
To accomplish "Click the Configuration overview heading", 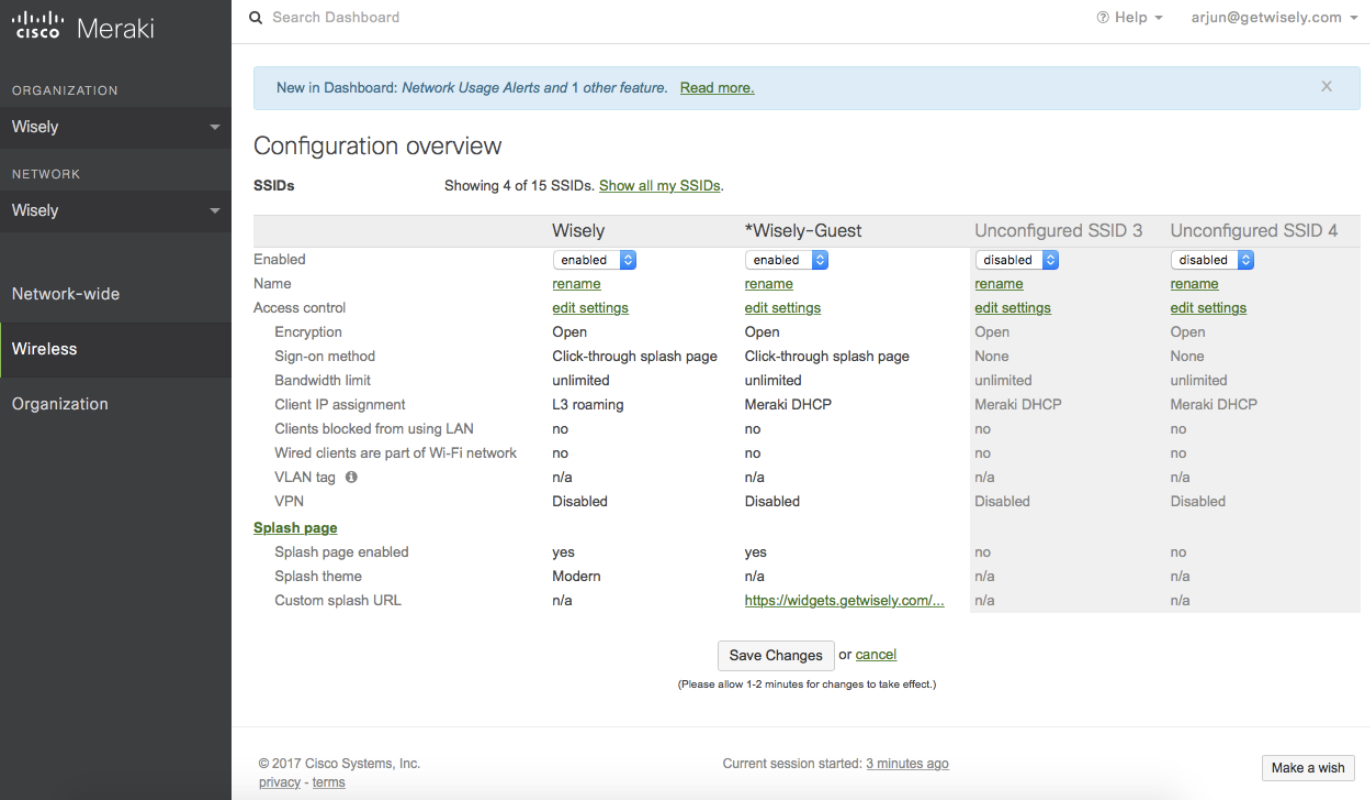I will pyautogui.click(x=378, y=147).
